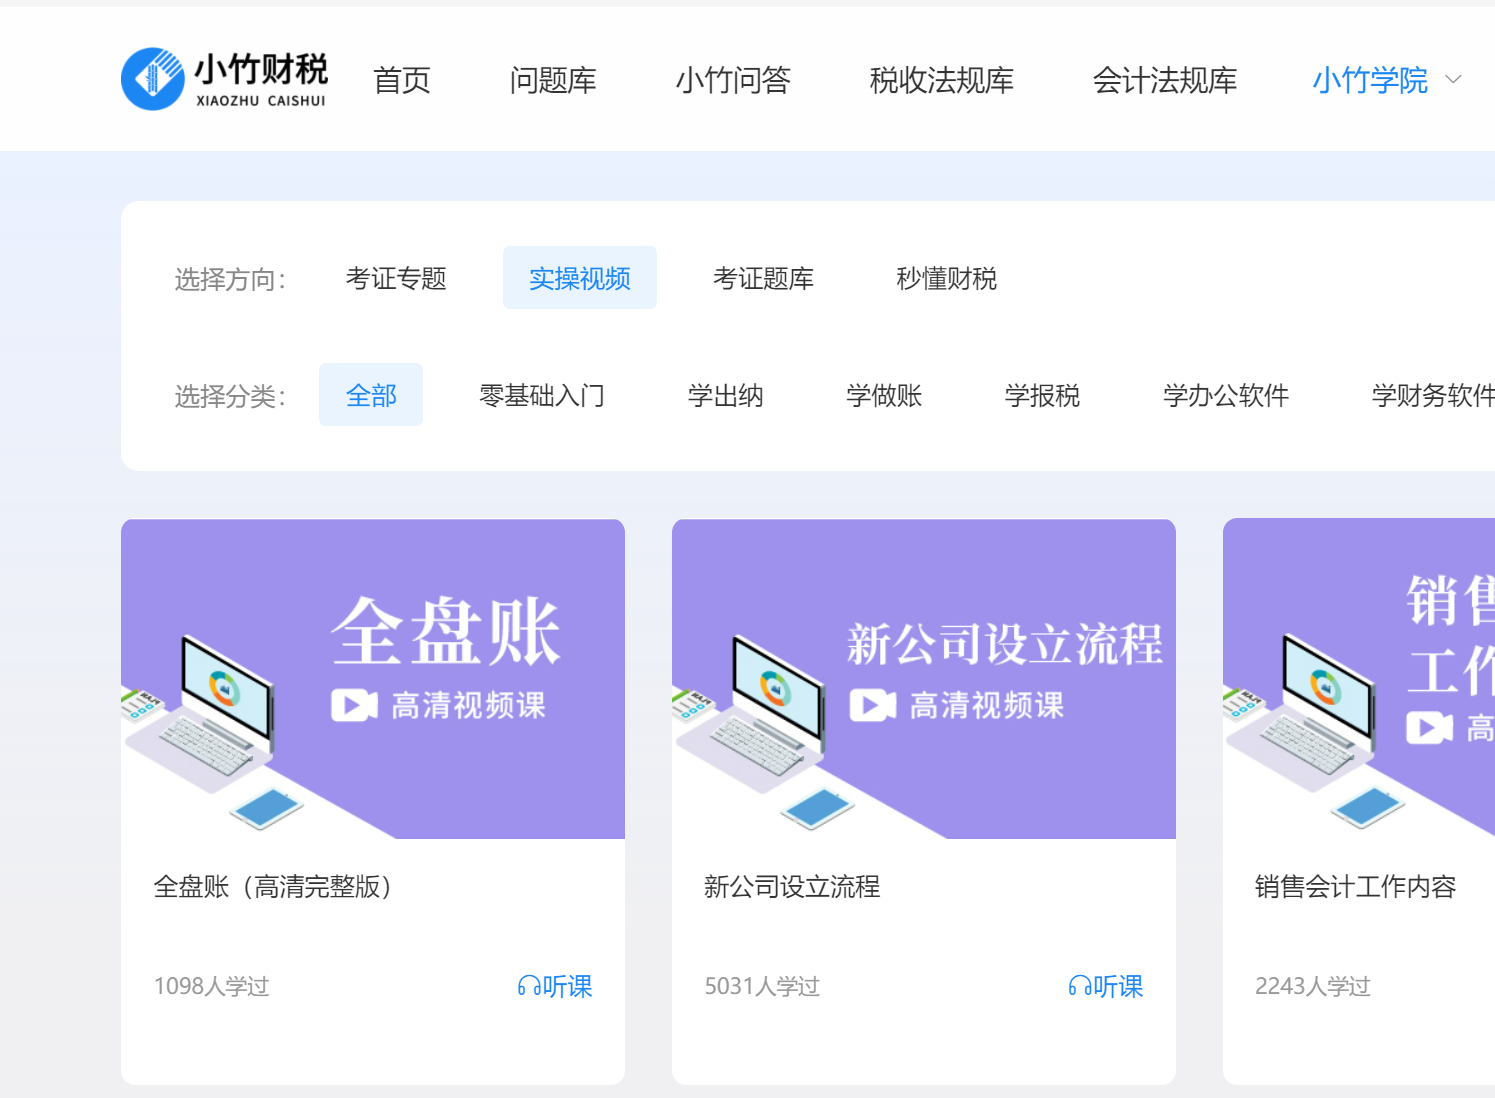This screenshot has width=1495, height=1098.
Task: Switch to 考证题库 direction
Action: [763, 278]
